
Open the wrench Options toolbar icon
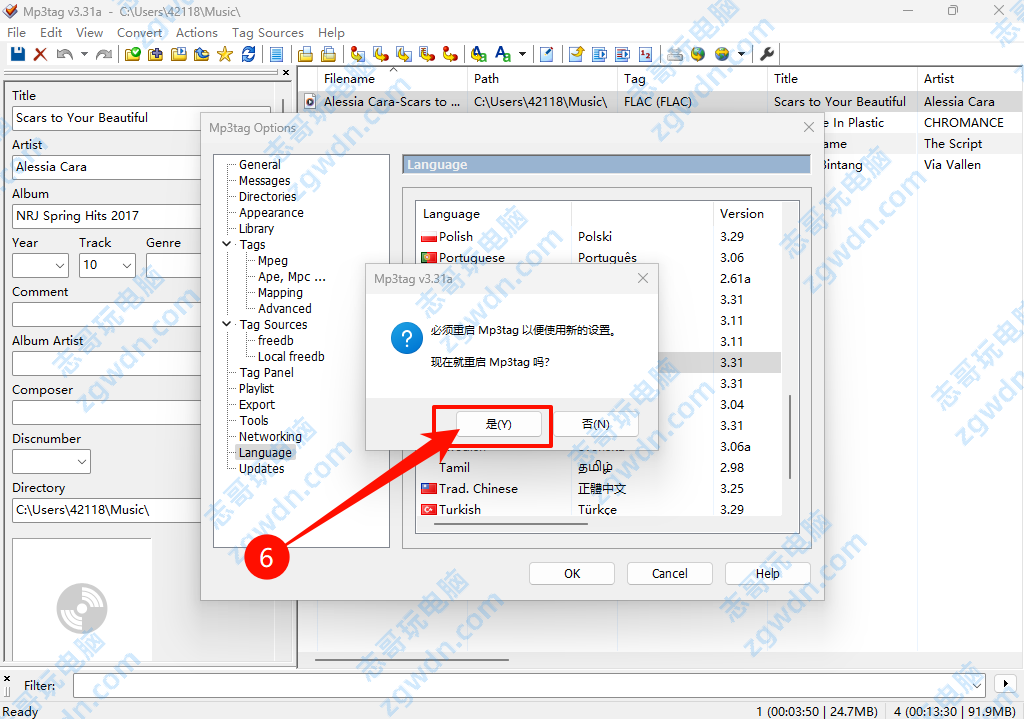tap(768, 54)
